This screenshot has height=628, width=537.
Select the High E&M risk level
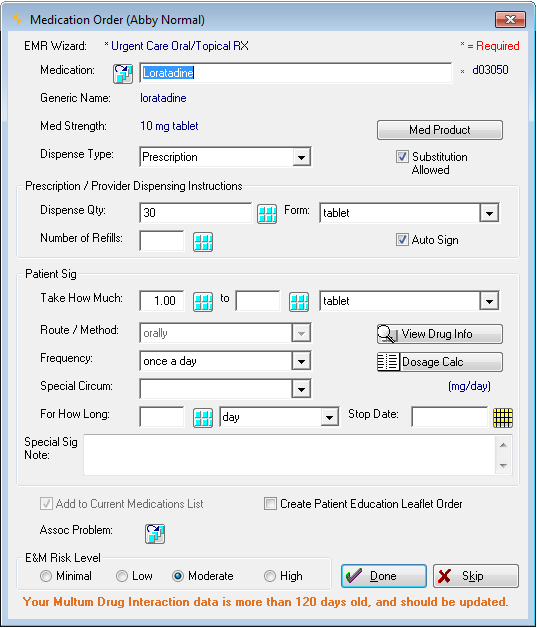pos(270,576)
